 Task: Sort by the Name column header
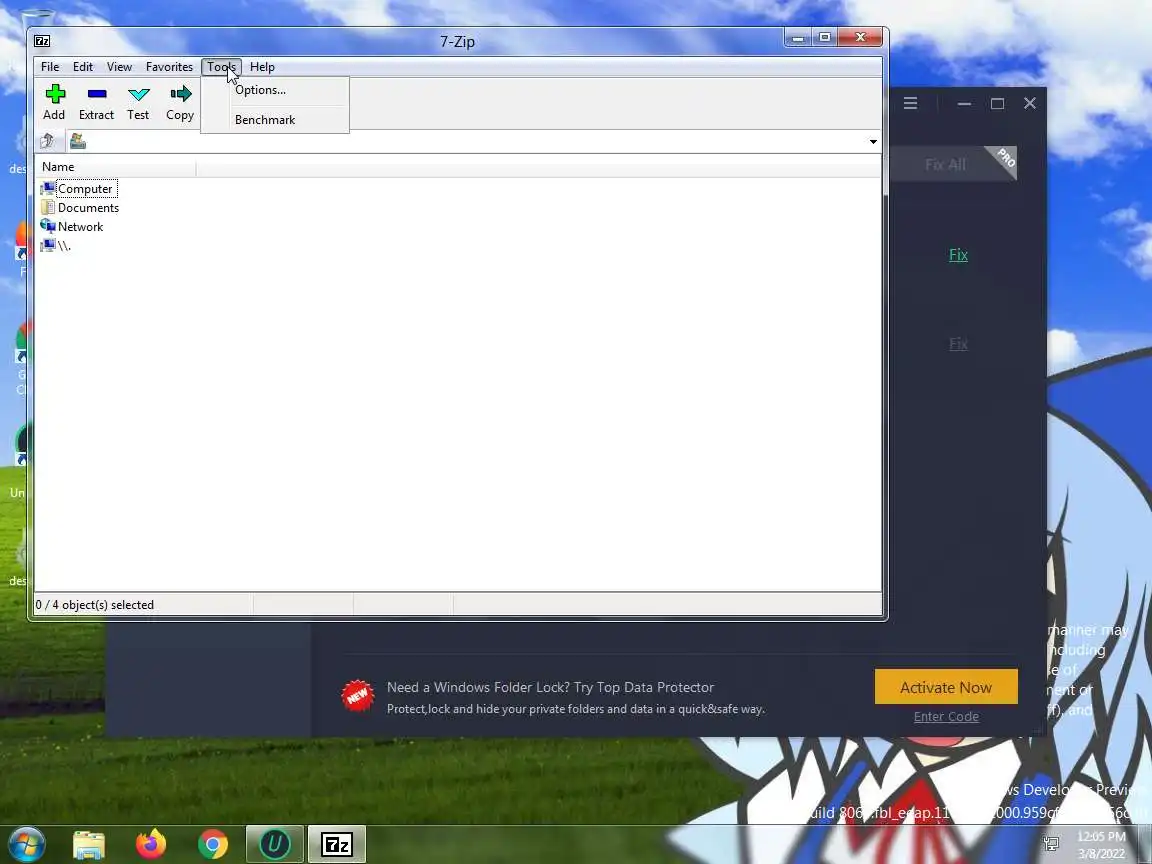(x=115, y=167)
